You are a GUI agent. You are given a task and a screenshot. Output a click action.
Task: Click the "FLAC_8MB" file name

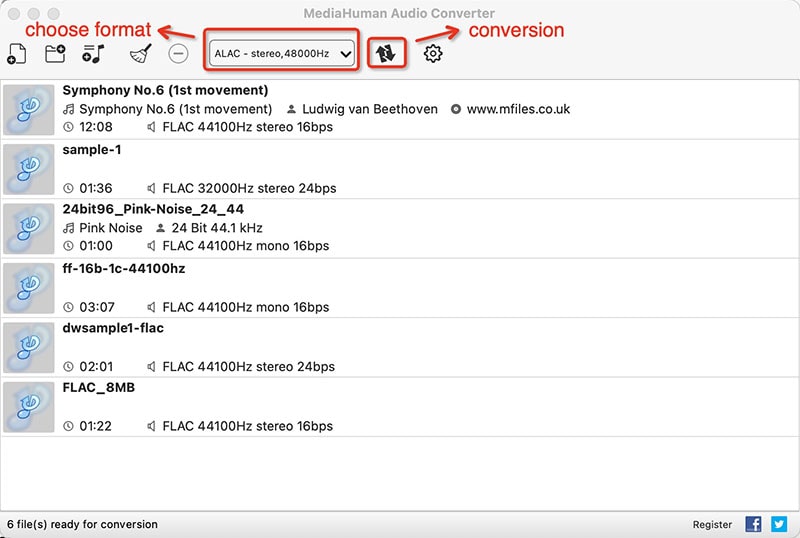98,388
